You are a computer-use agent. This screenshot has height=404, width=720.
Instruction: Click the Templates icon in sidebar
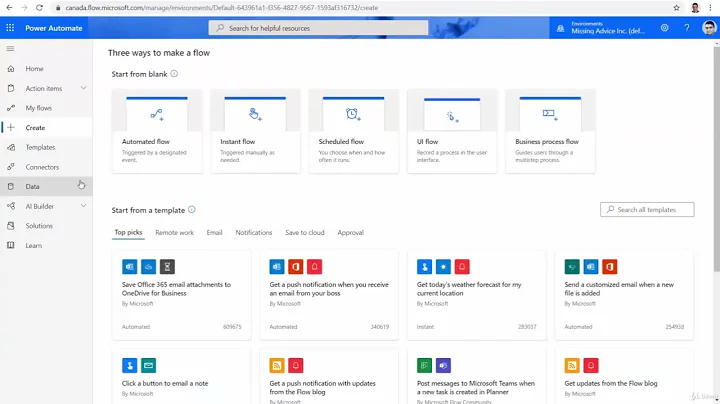click(x=11, y=147)
